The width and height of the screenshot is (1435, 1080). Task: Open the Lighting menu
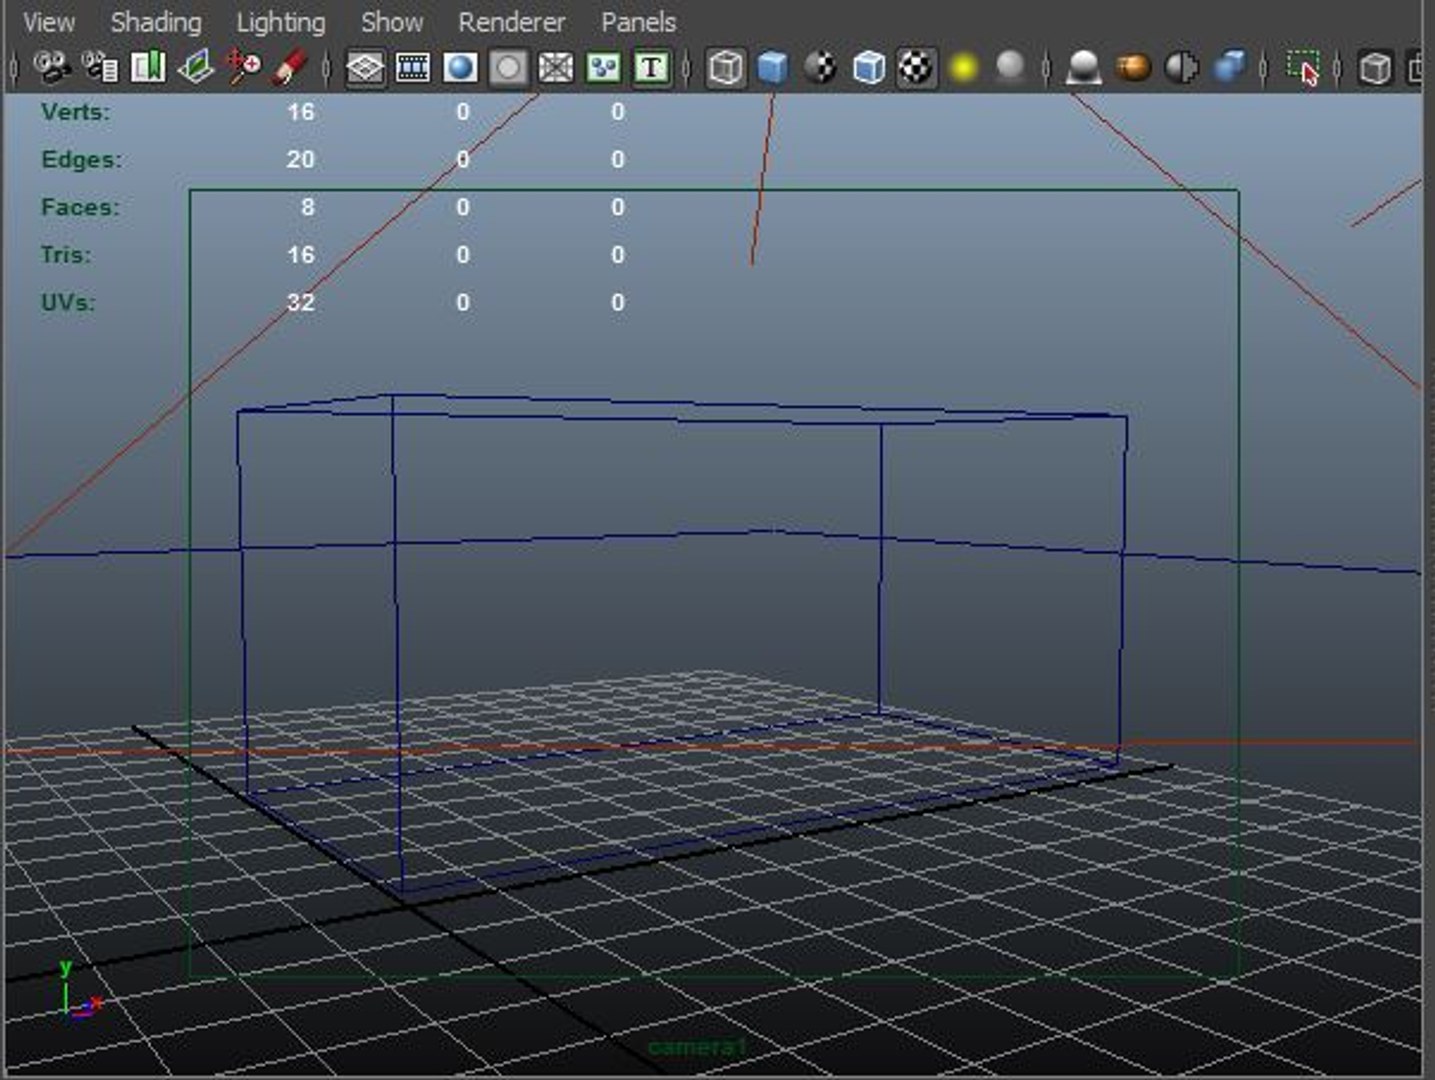281,22
